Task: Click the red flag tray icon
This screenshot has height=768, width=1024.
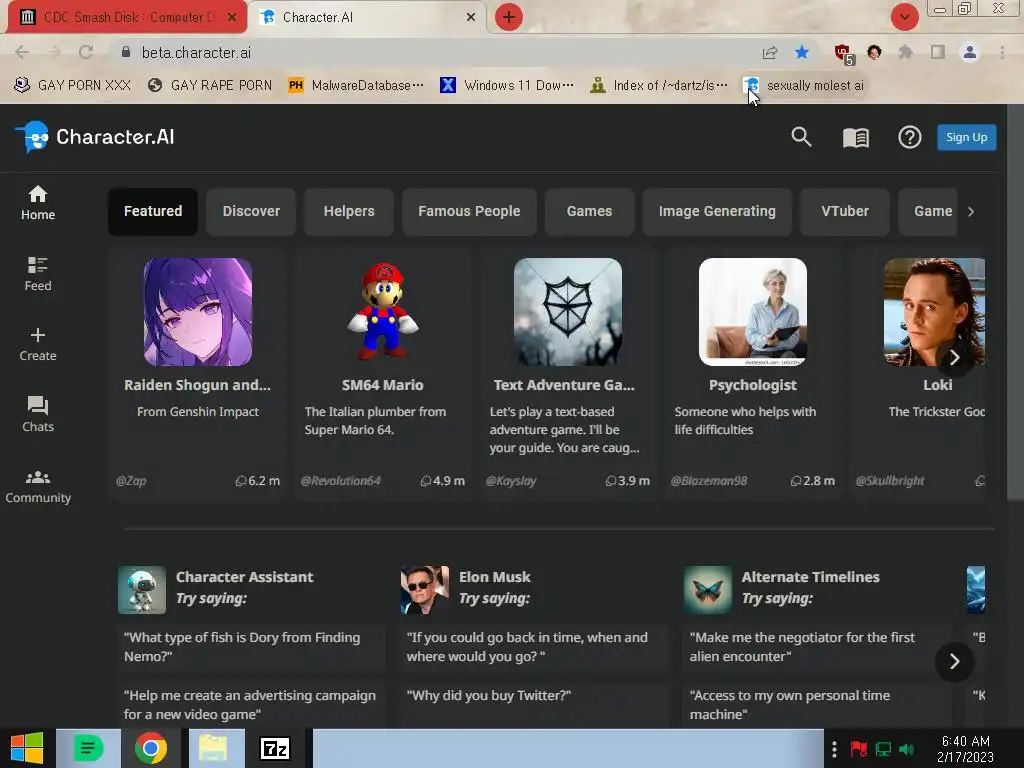Action: 859,749
